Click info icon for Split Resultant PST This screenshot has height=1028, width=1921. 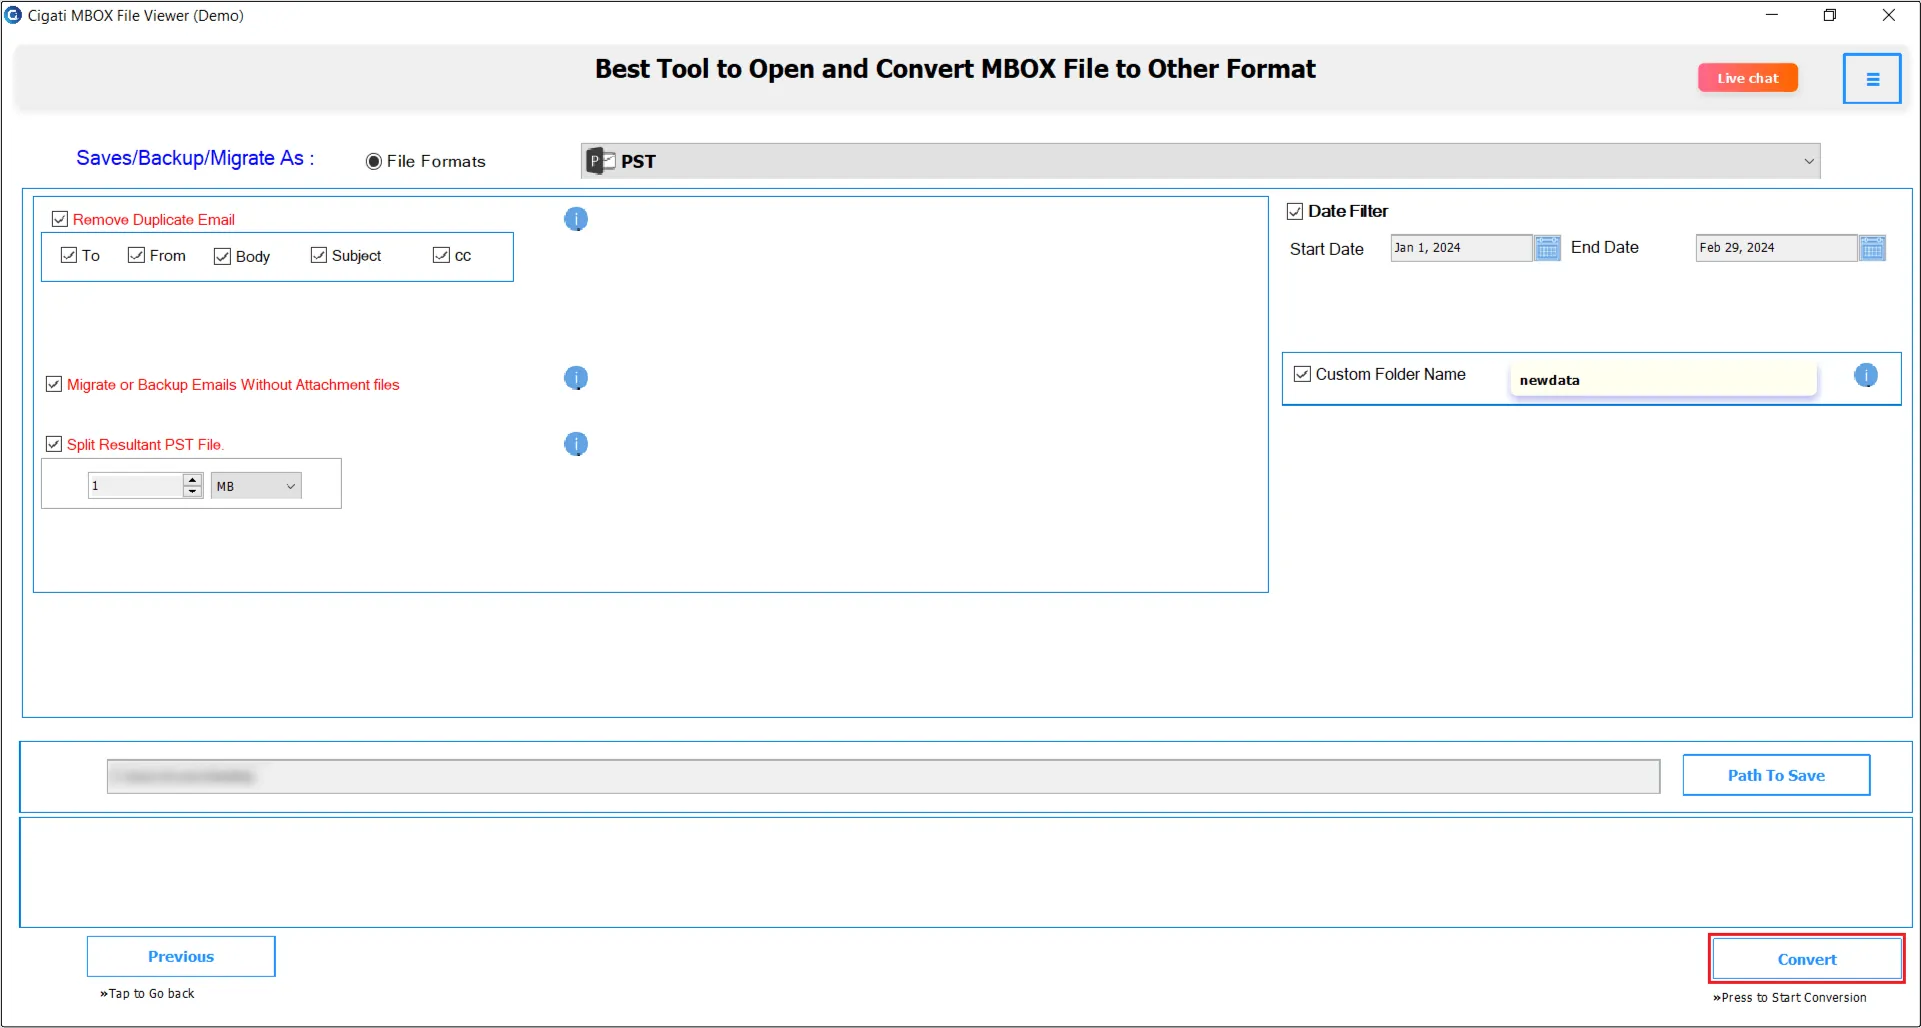[576, 444]
